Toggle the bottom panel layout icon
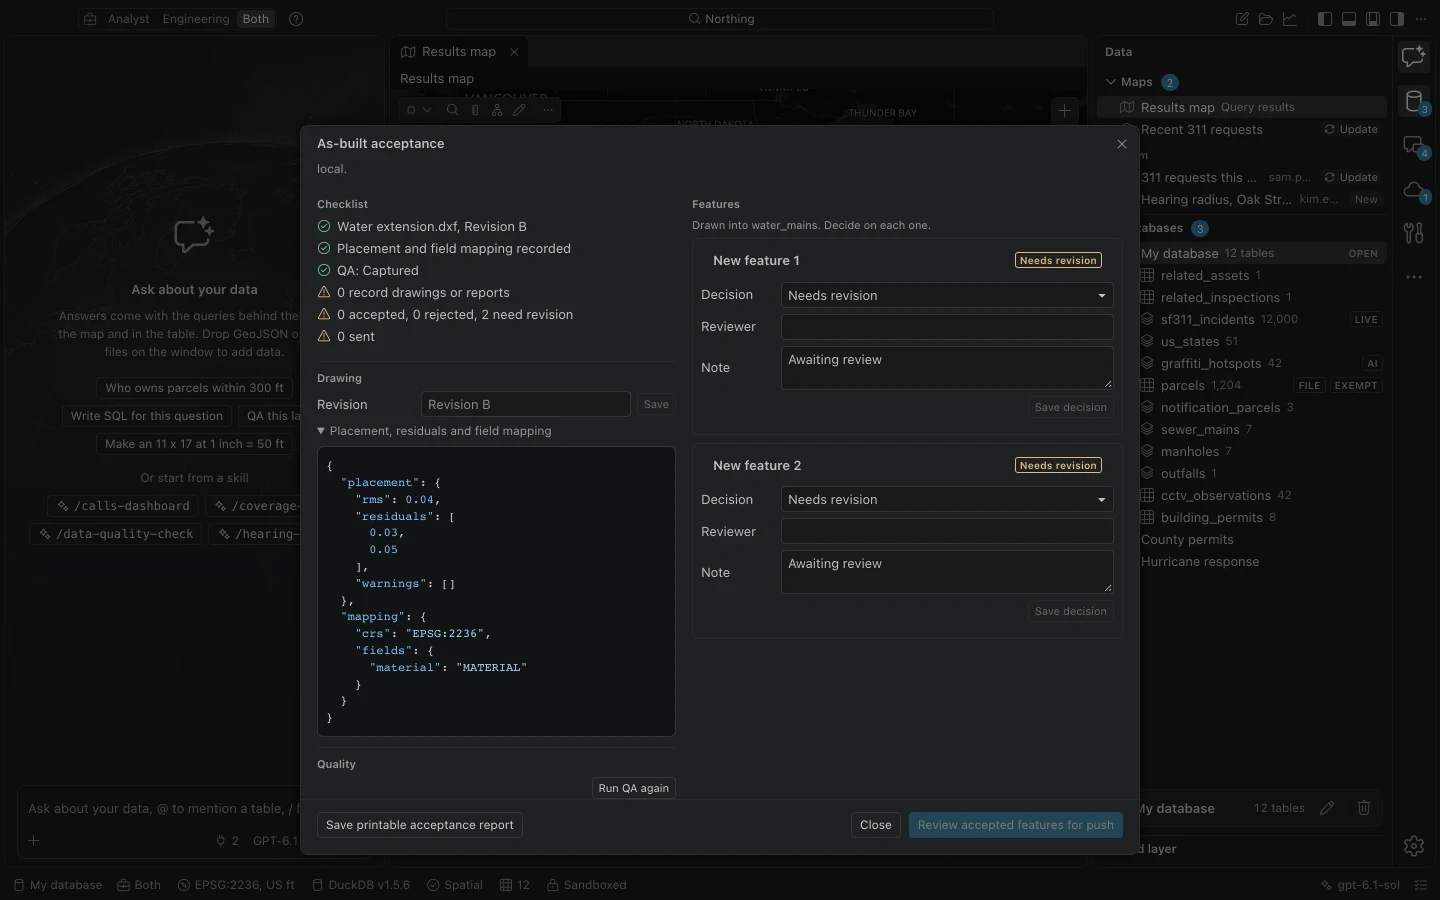This screenshot has height=900, width=1440. (1349, 19)
